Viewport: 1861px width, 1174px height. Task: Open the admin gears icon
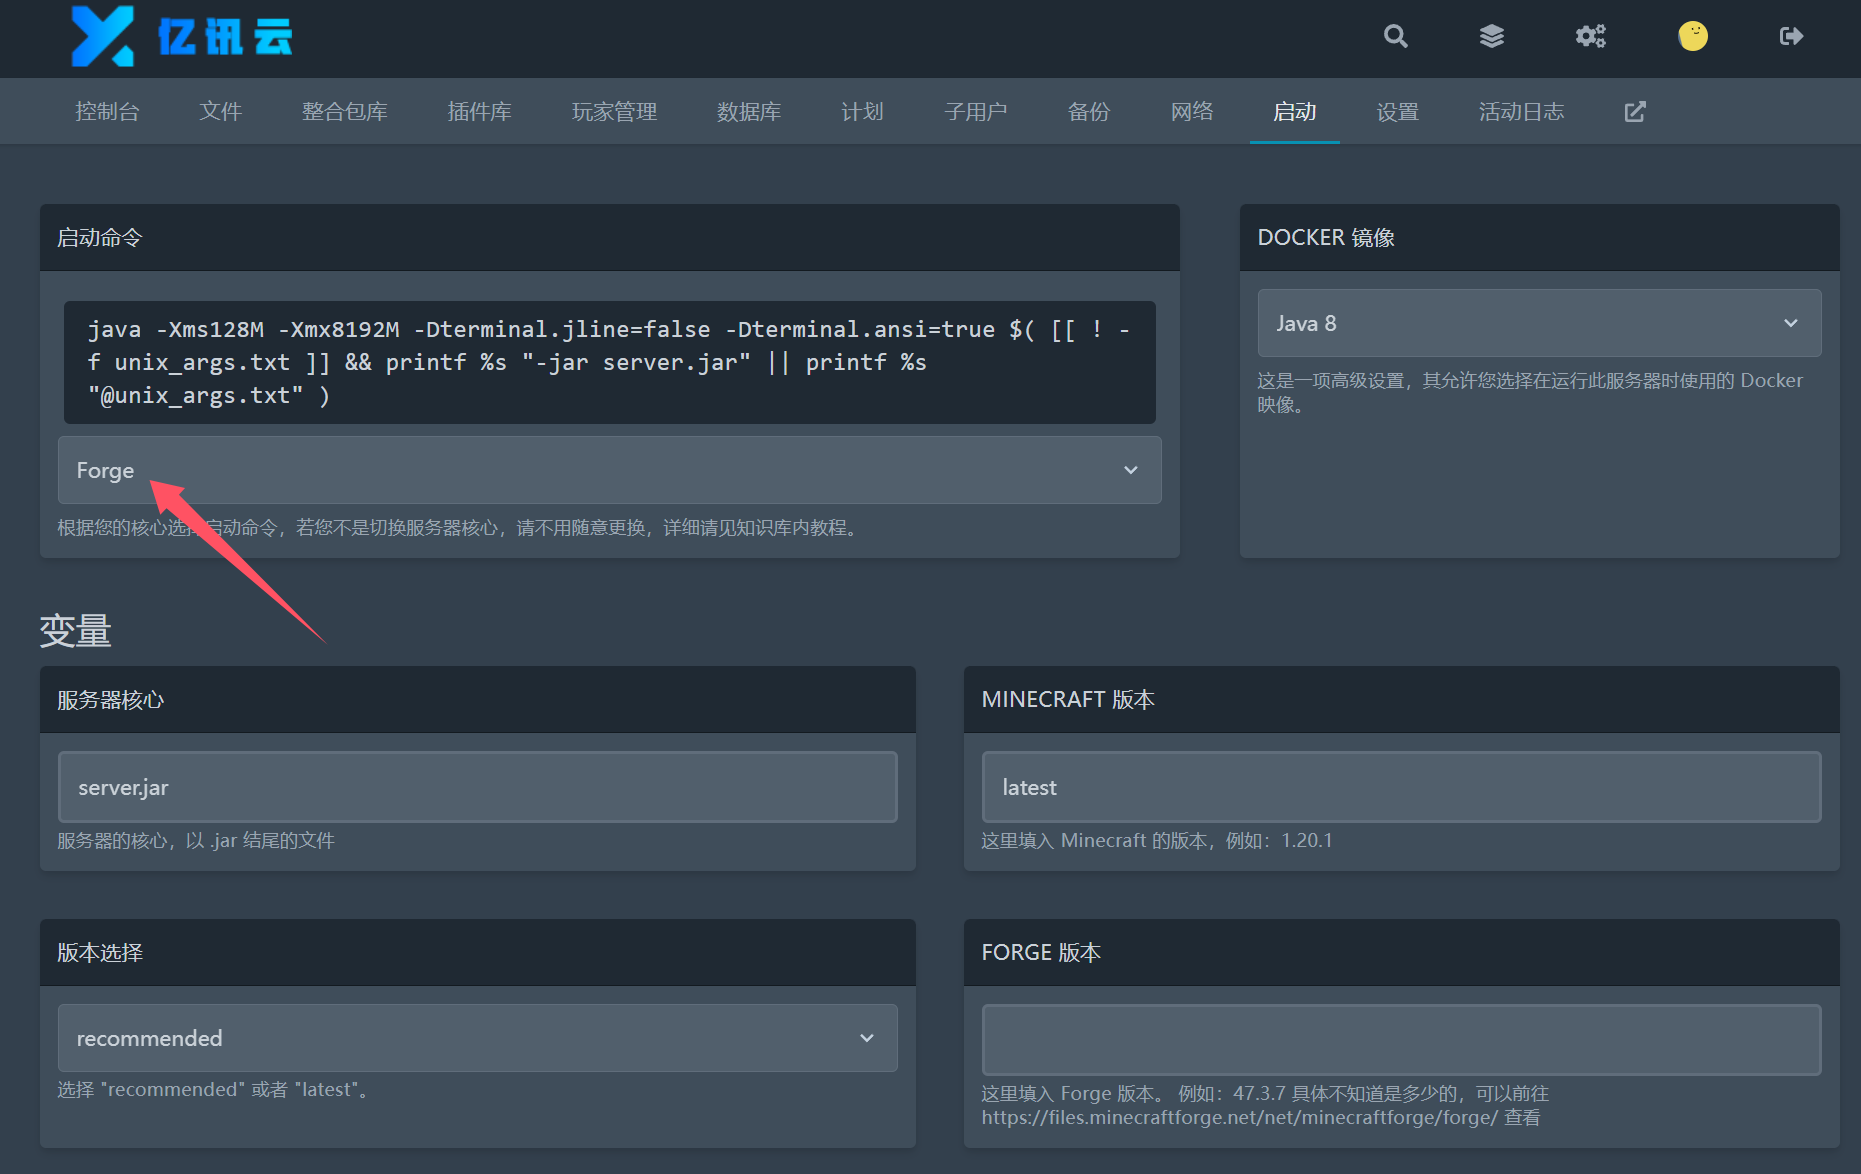point(1591,37)
